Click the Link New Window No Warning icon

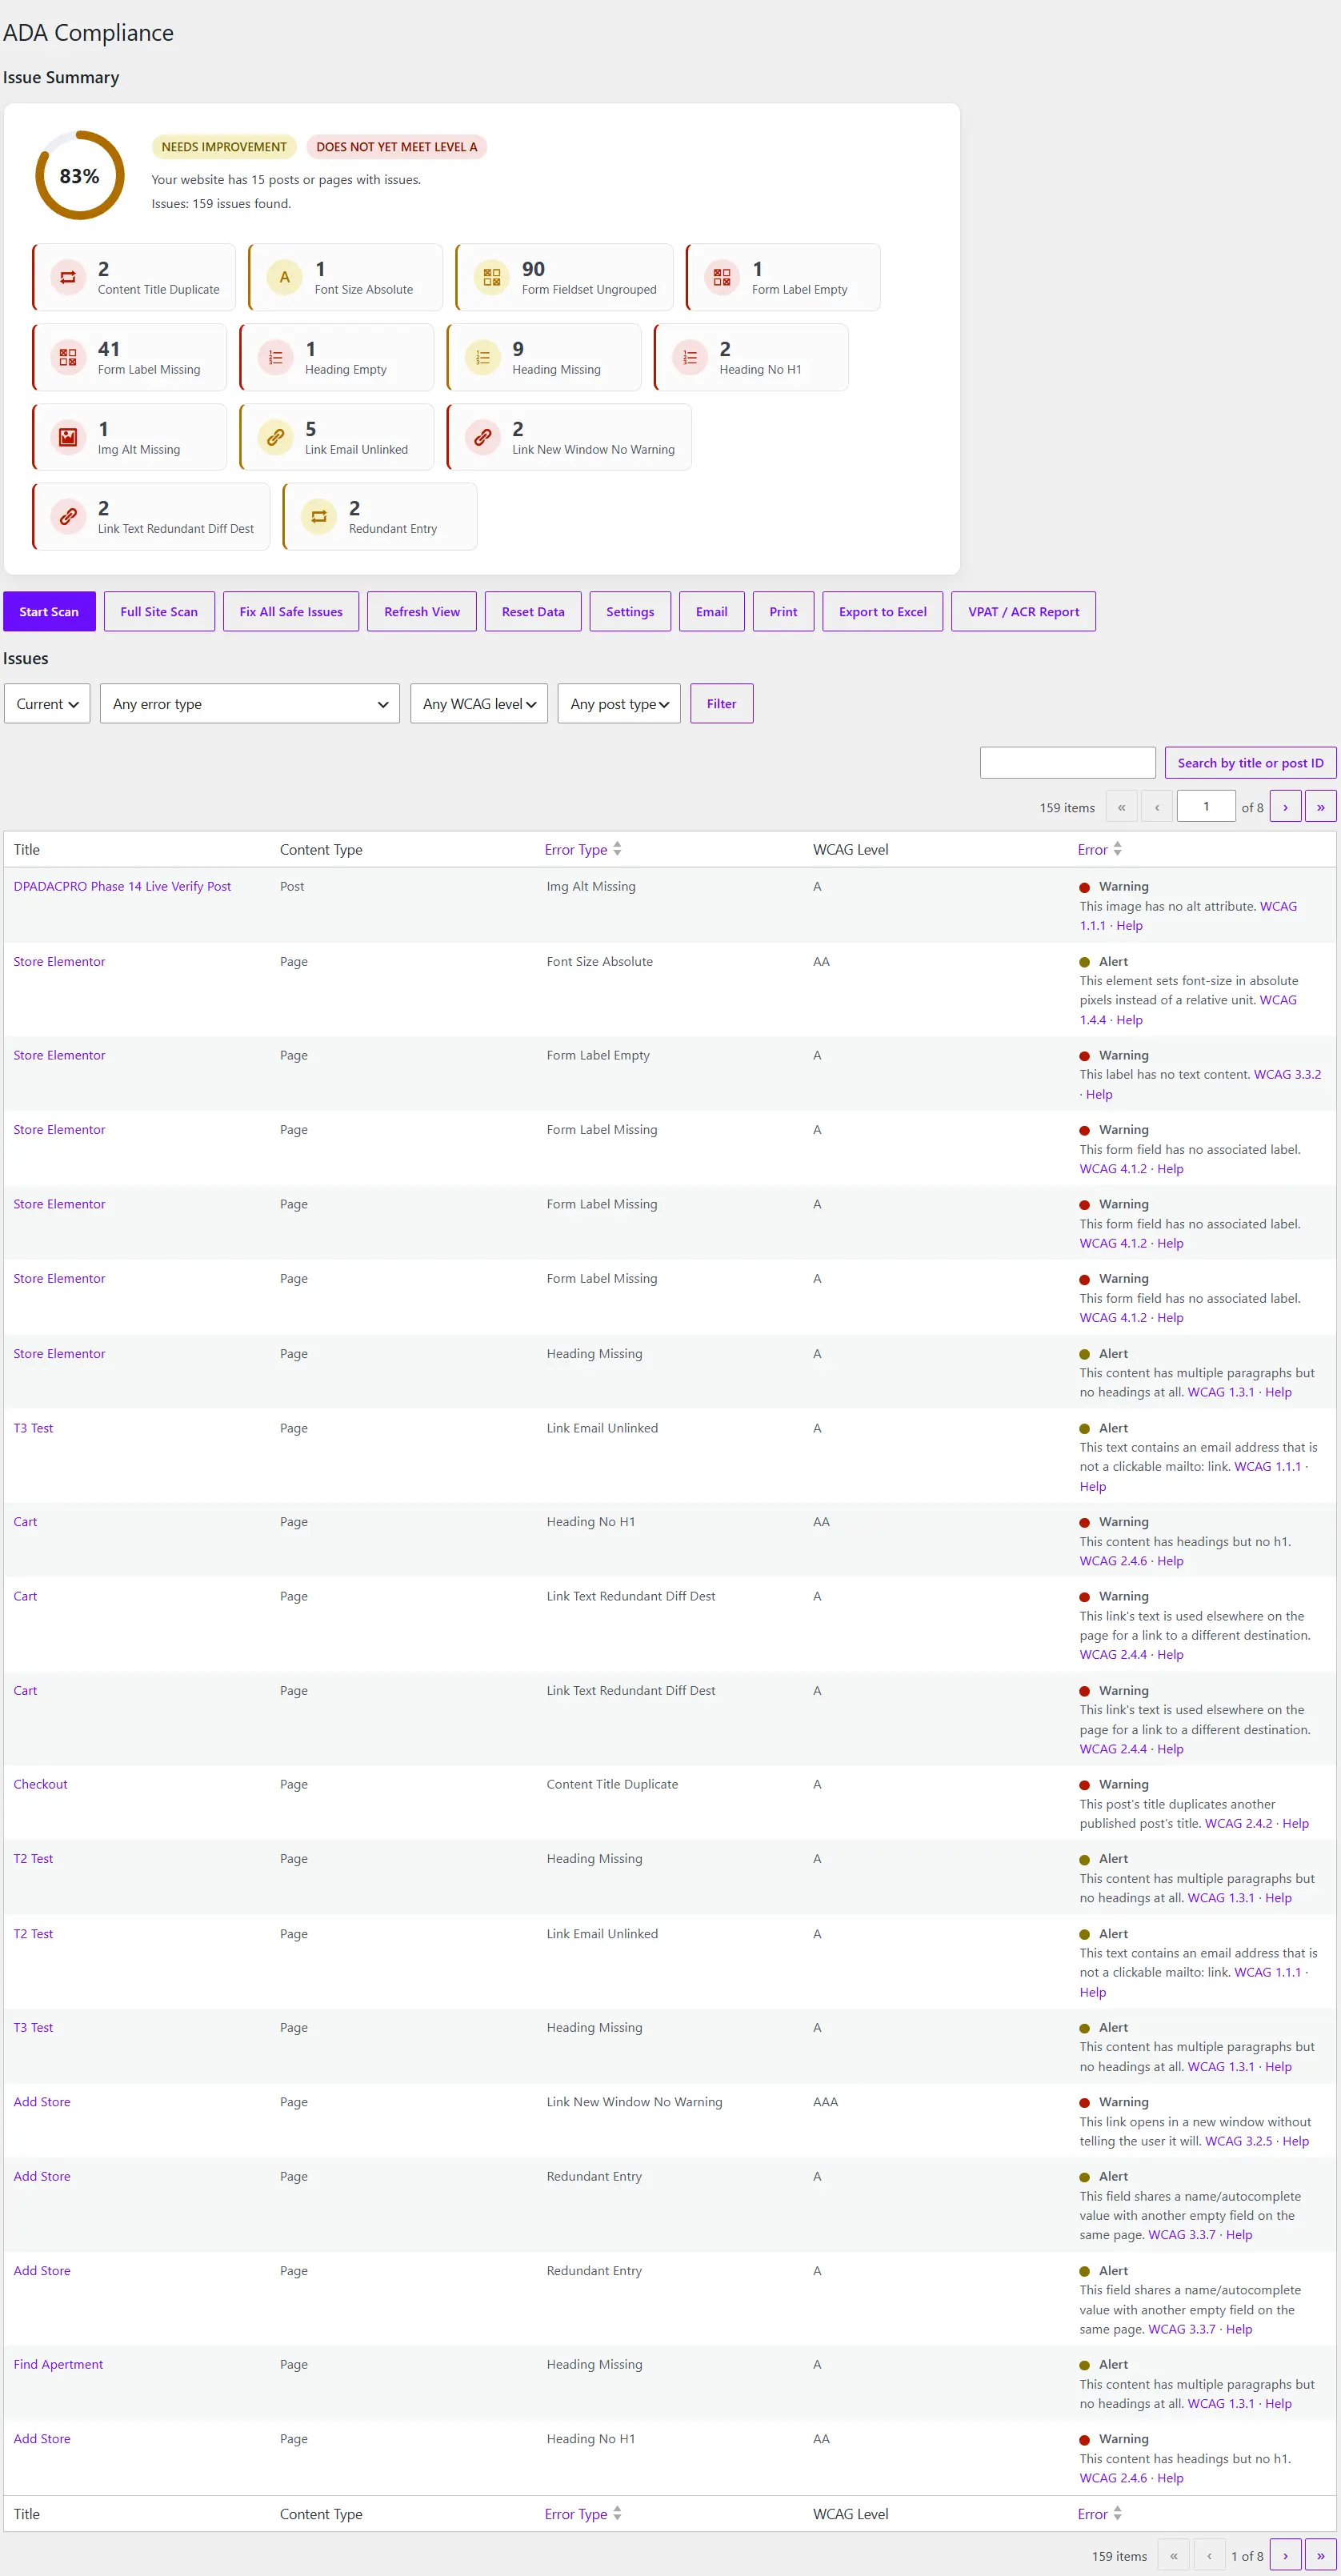click(483, 437)
